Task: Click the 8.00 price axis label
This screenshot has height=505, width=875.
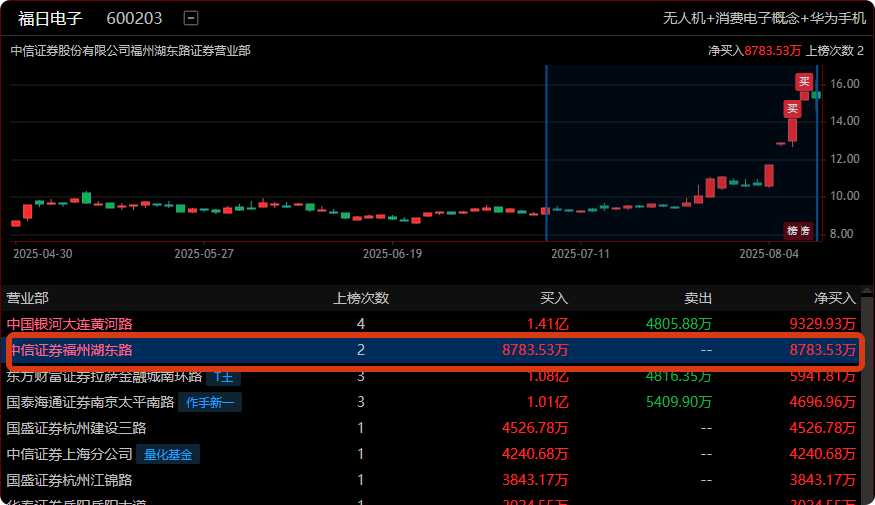Action: click(842, 234)
